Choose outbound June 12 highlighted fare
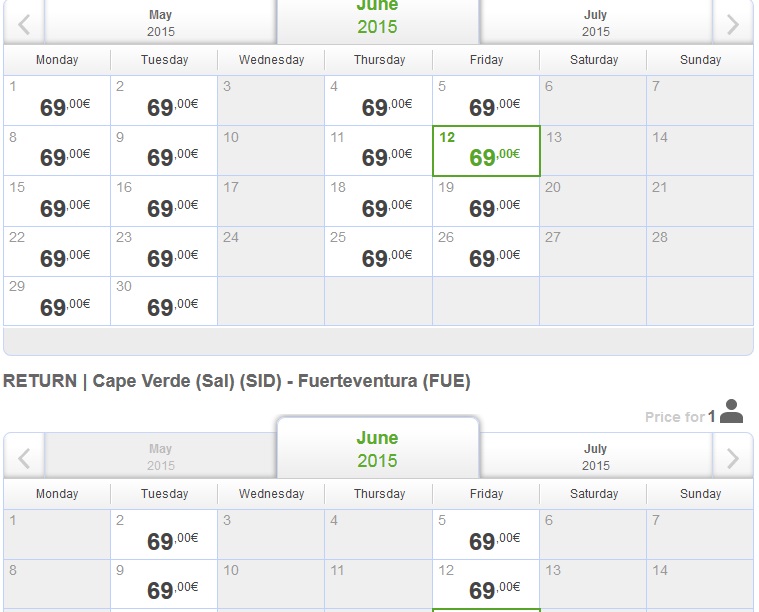 (x=486, y=151)
